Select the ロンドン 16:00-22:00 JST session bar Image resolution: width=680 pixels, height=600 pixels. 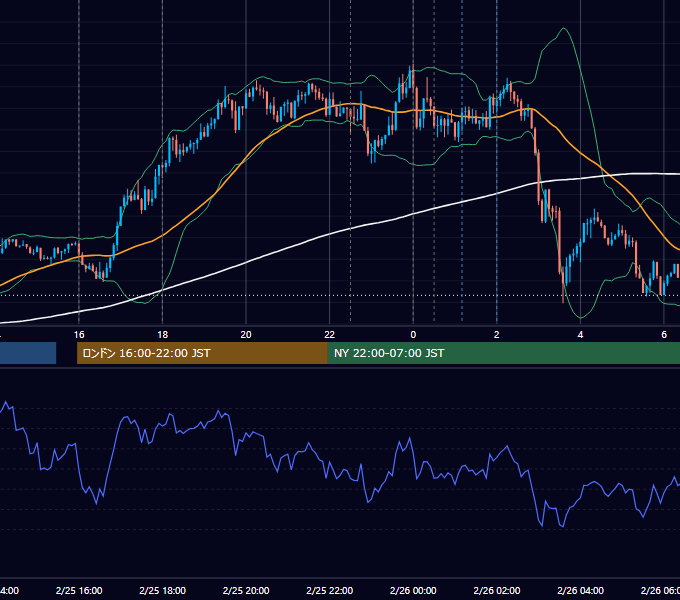coord(202,353)
